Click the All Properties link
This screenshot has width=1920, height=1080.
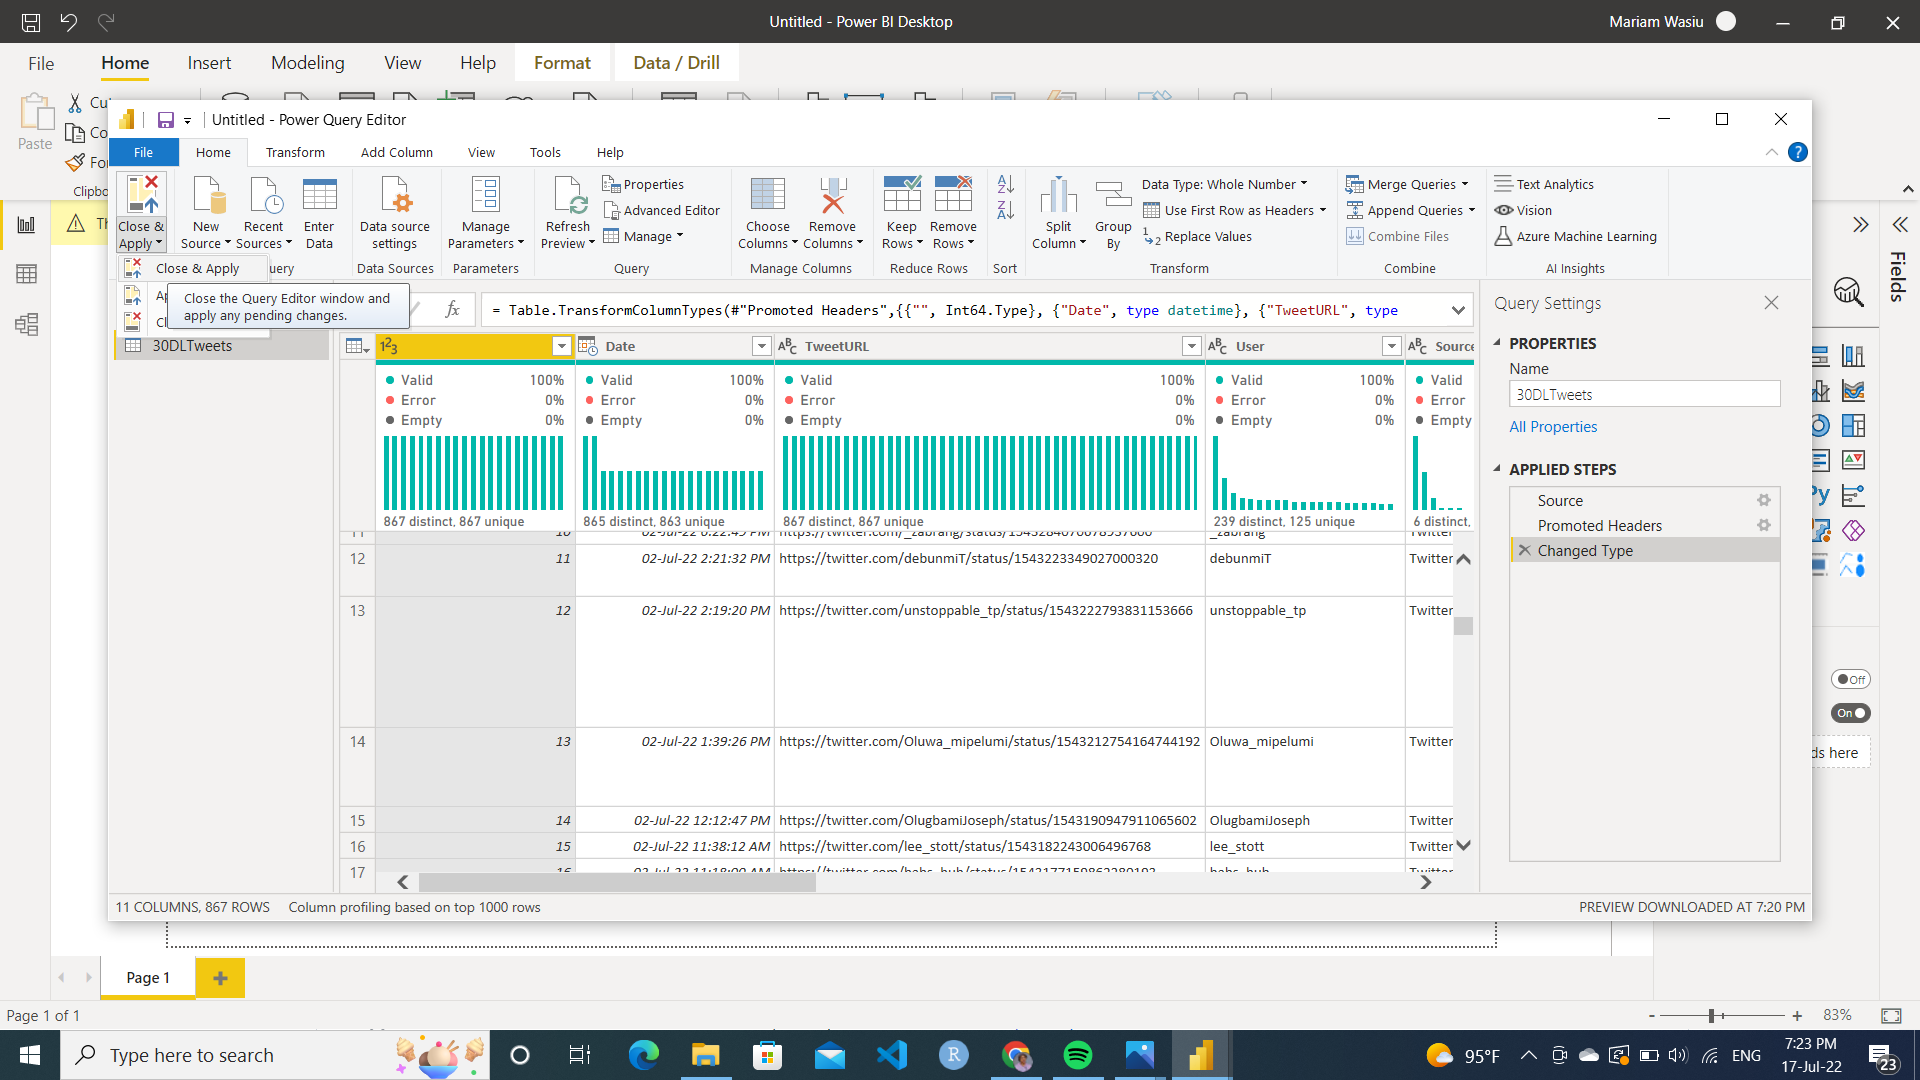1553,426
